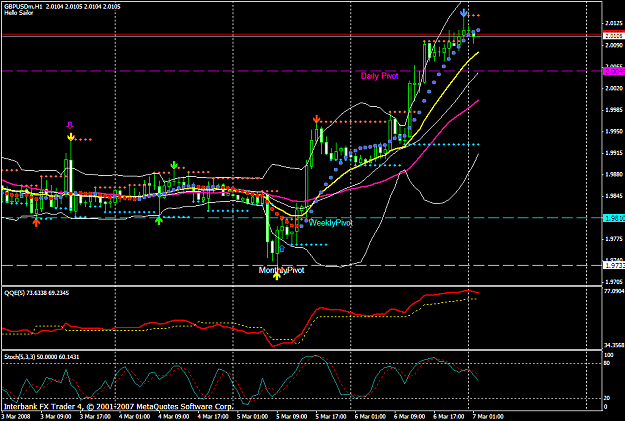Select the MonthlyPivot label

[281, 270]
